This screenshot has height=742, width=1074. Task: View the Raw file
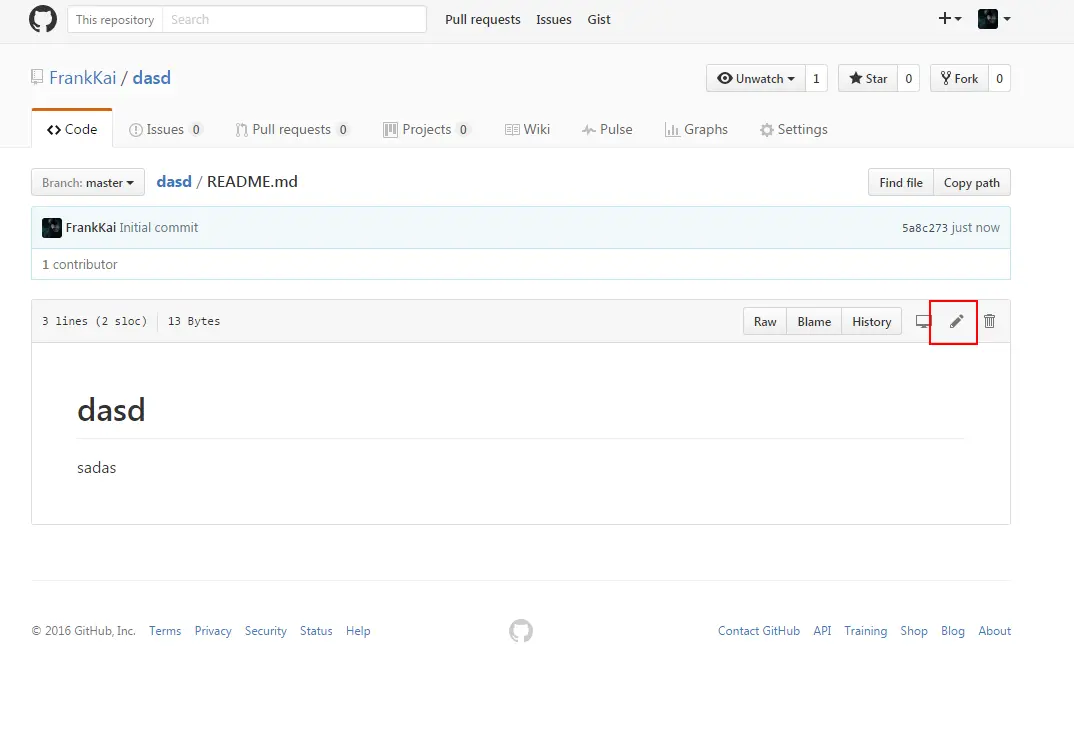point(765,321)
